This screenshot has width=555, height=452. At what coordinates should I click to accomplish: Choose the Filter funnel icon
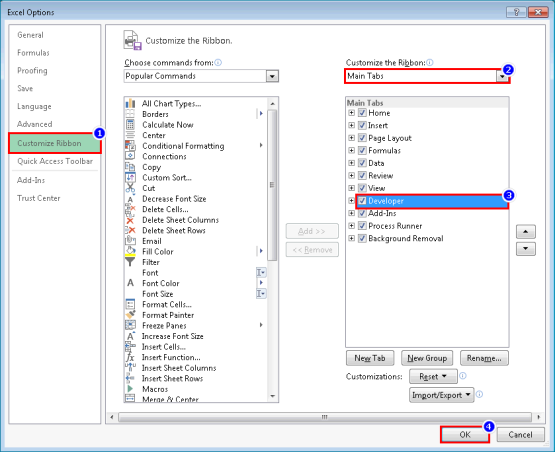tap(130, 262)
